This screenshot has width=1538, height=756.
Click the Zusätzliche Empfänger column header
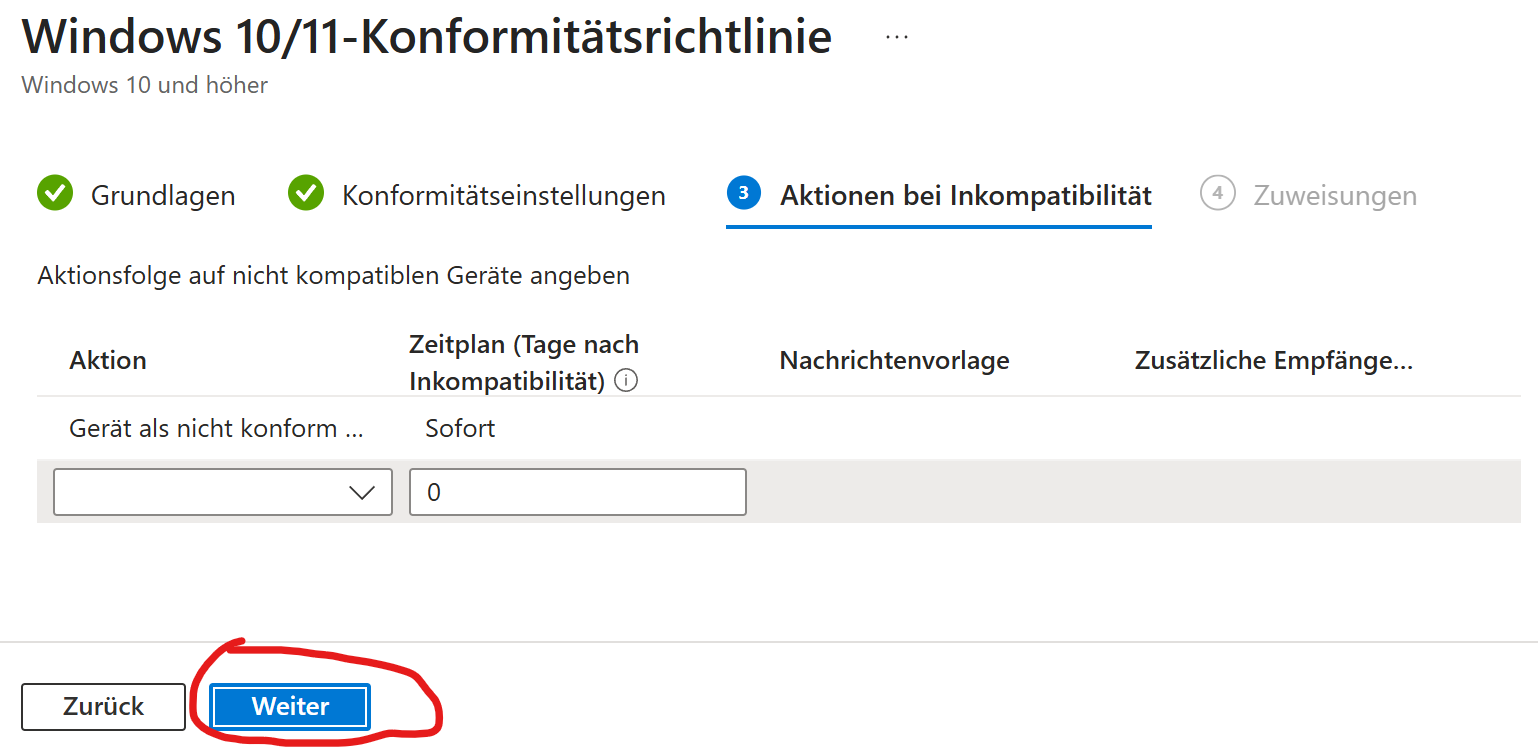1273,361
